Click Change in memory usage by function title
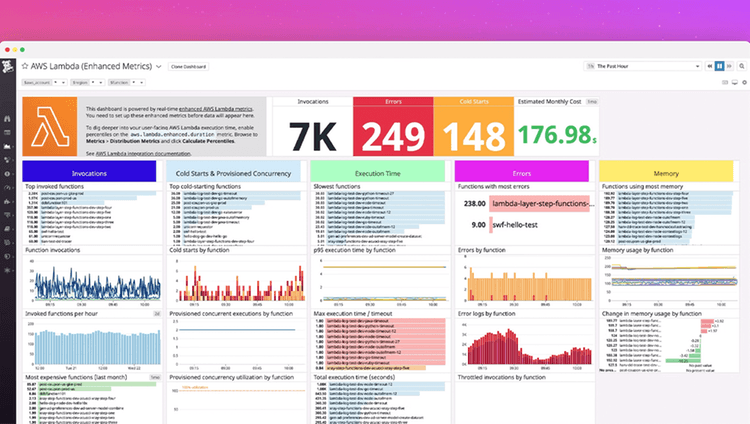Screen dimensions: 750x424 click(651, 313)
